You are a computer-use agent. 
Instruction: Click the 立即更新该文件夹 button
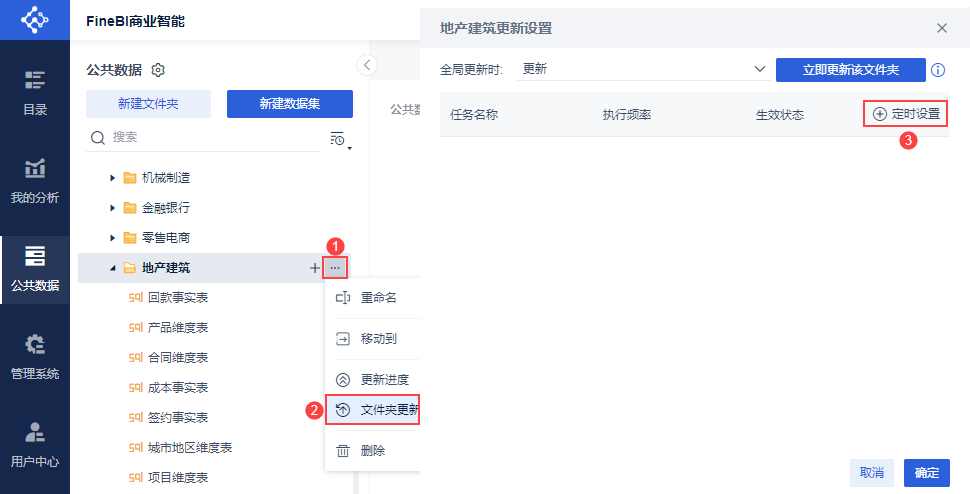(851, 70)
